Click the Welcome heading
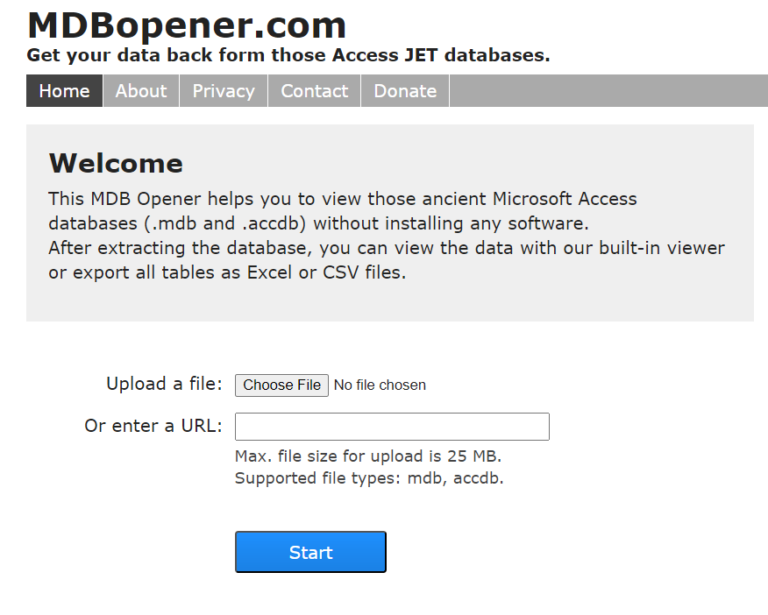The width and height of the screenshot is (768, 615). (x=116, y=163)
